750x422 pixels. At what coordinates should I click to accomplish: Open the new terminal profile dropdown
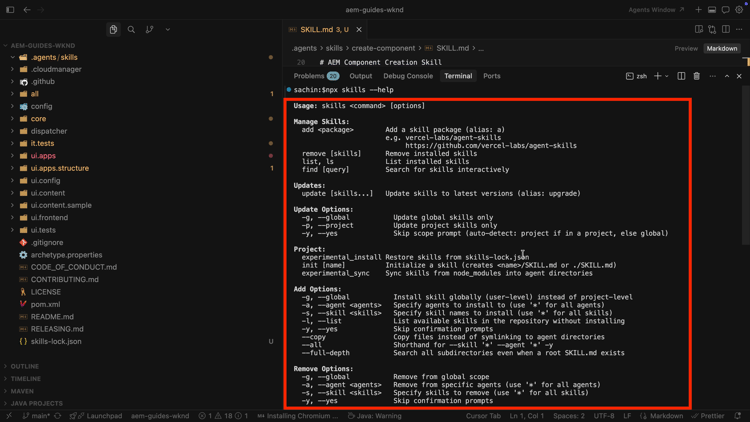click(x=667, y=76)
